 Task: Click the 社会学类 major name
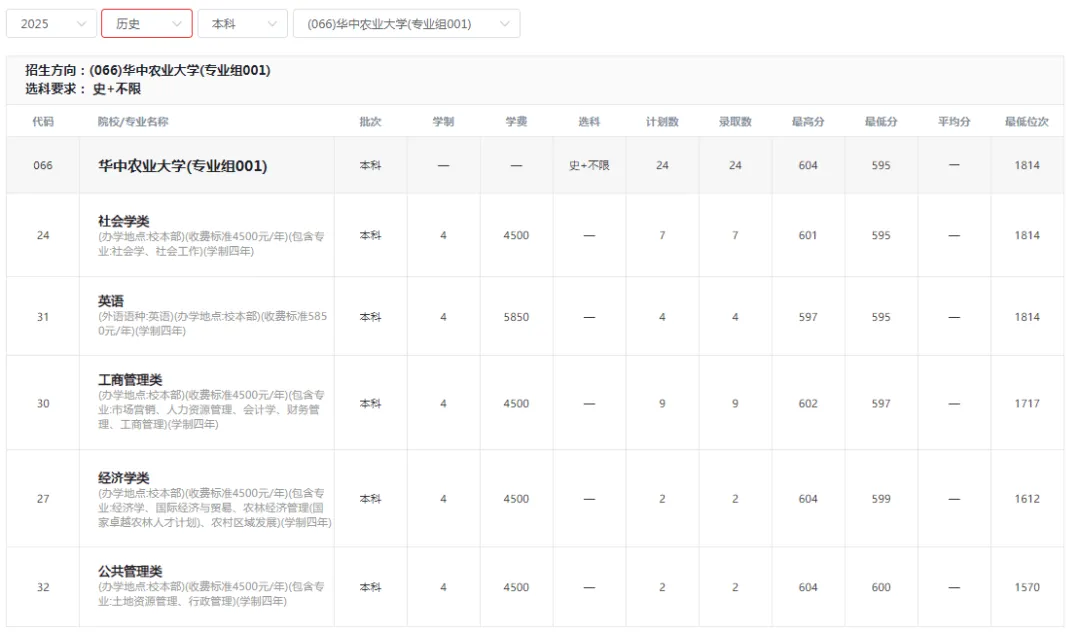(x=123, y=221)
